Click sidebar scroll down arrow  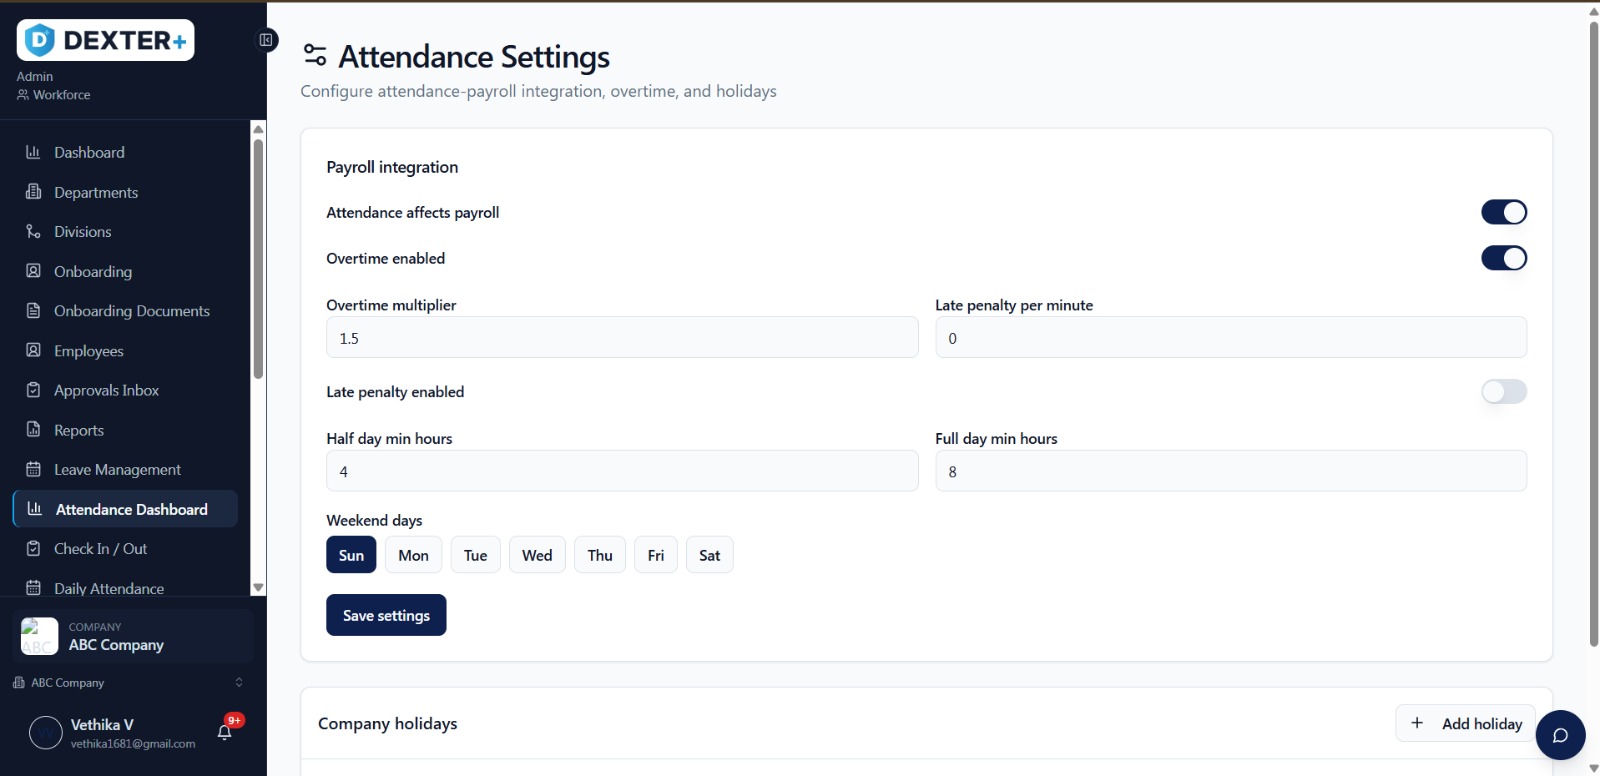(258, 588)
